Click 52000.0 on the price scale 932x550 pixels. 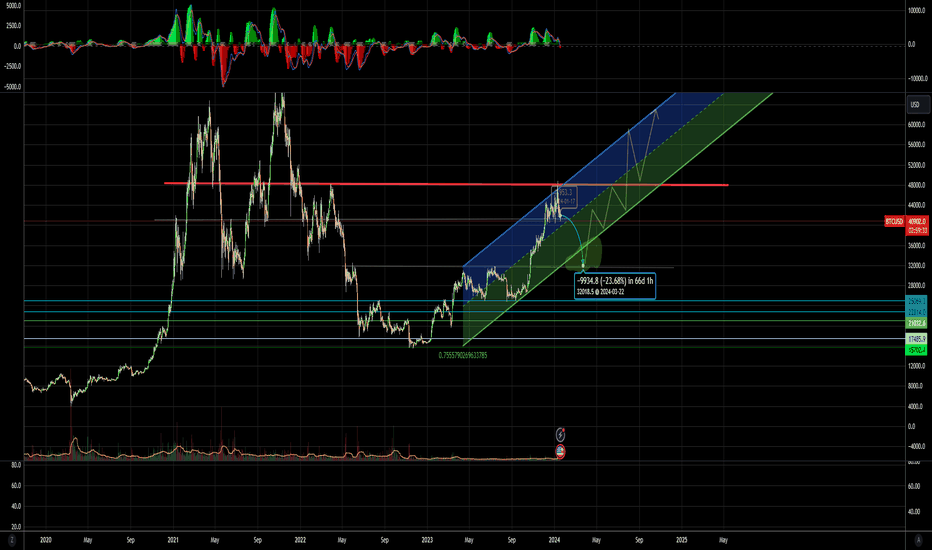(x=916, y=165)
